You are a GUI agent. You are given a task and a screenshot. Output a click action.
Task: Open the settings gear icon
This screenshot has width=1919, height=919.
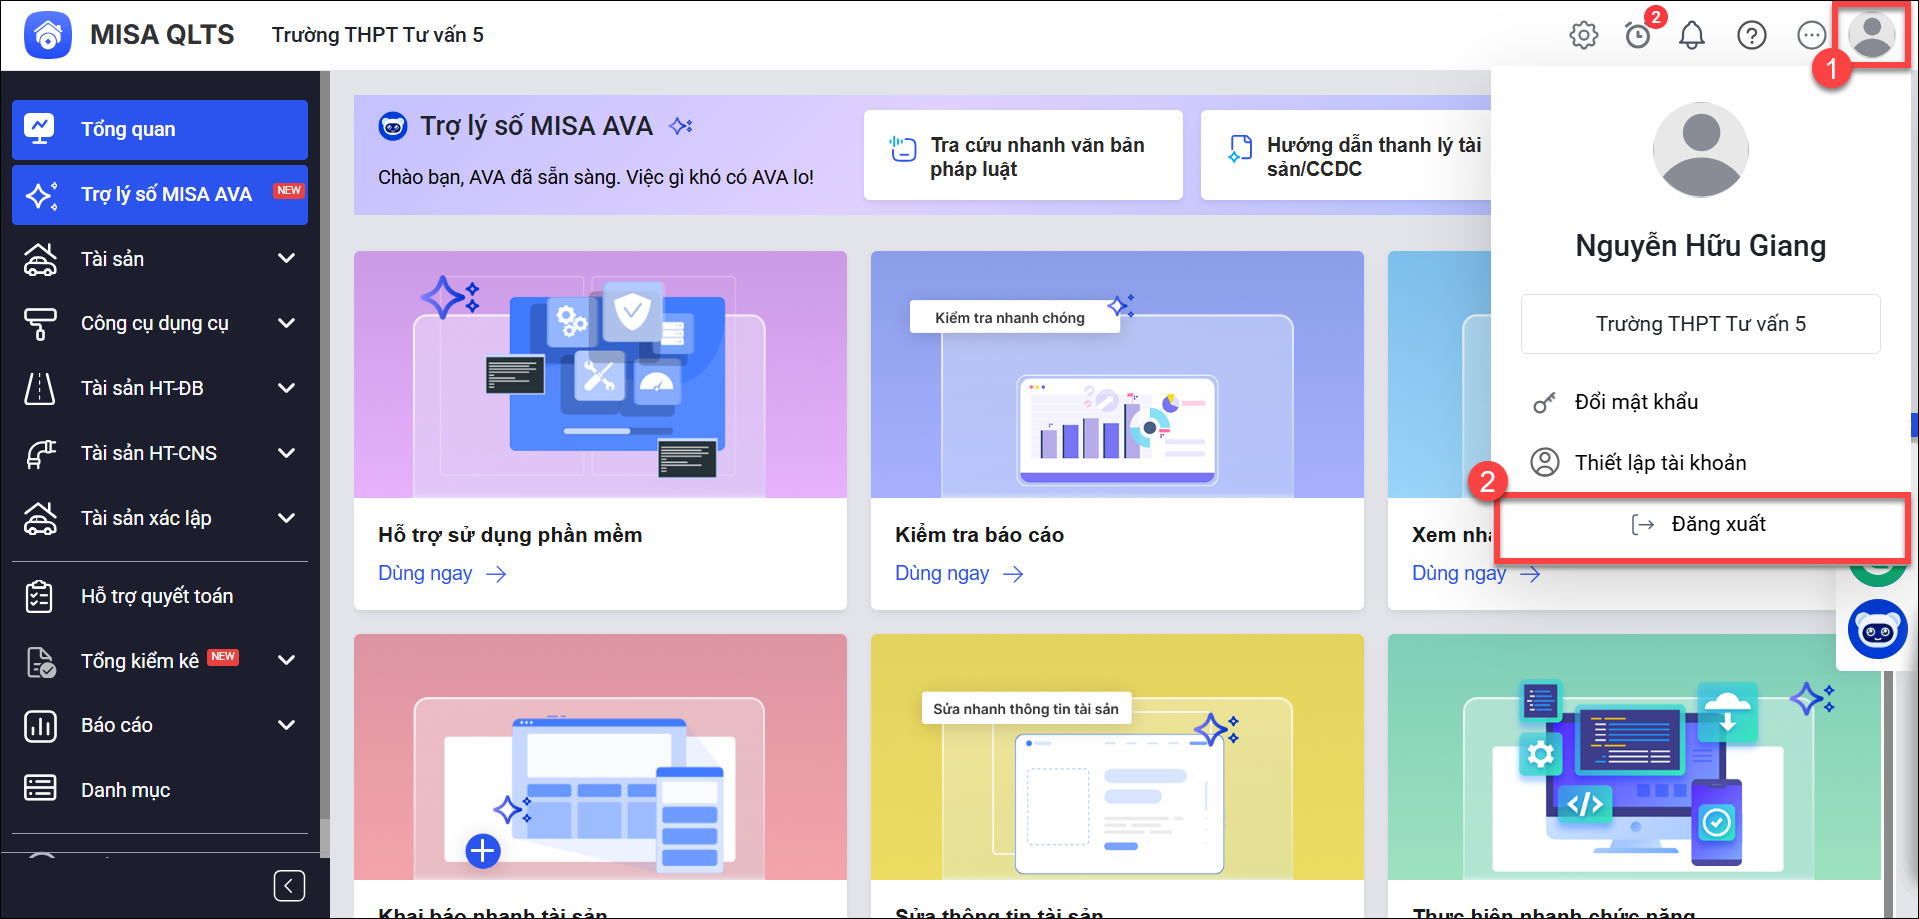pos(1583,35)
